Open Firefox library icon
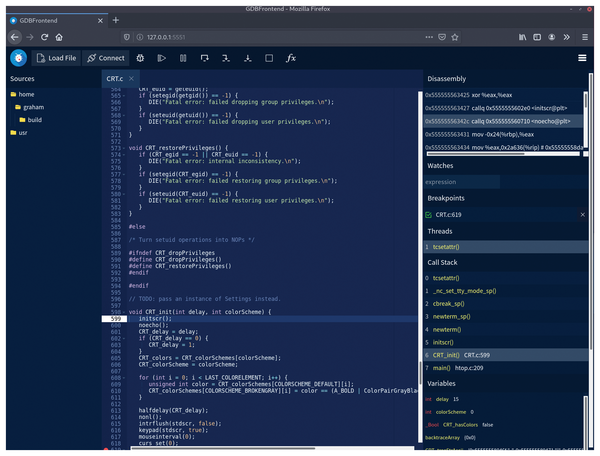The width and height of the screenshot is (600, 456). tap(522, 37)
